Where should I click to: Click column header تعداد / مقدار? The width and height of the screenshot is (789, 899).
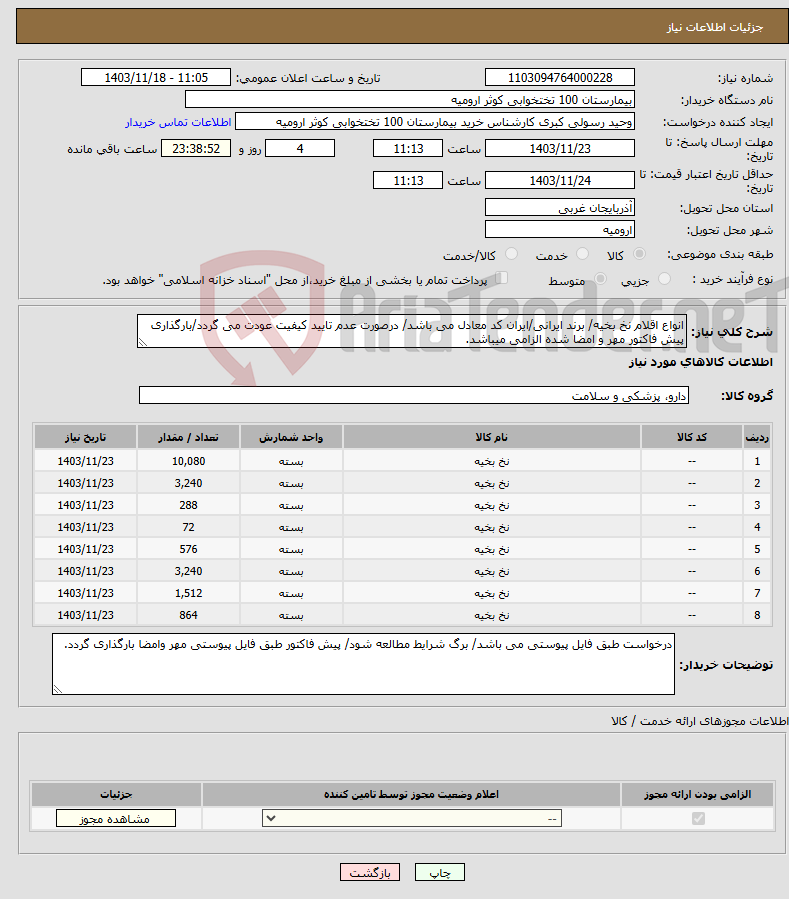pos(189,437)
